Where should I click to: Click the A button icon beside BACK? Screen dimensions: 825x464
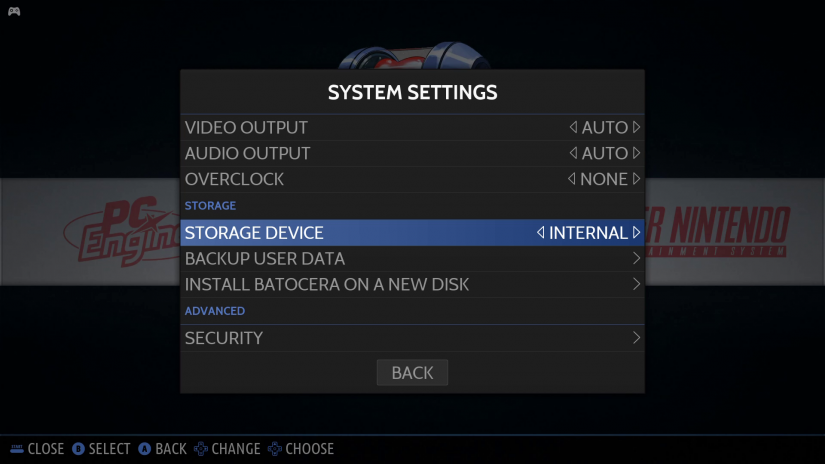click(144, 449)
